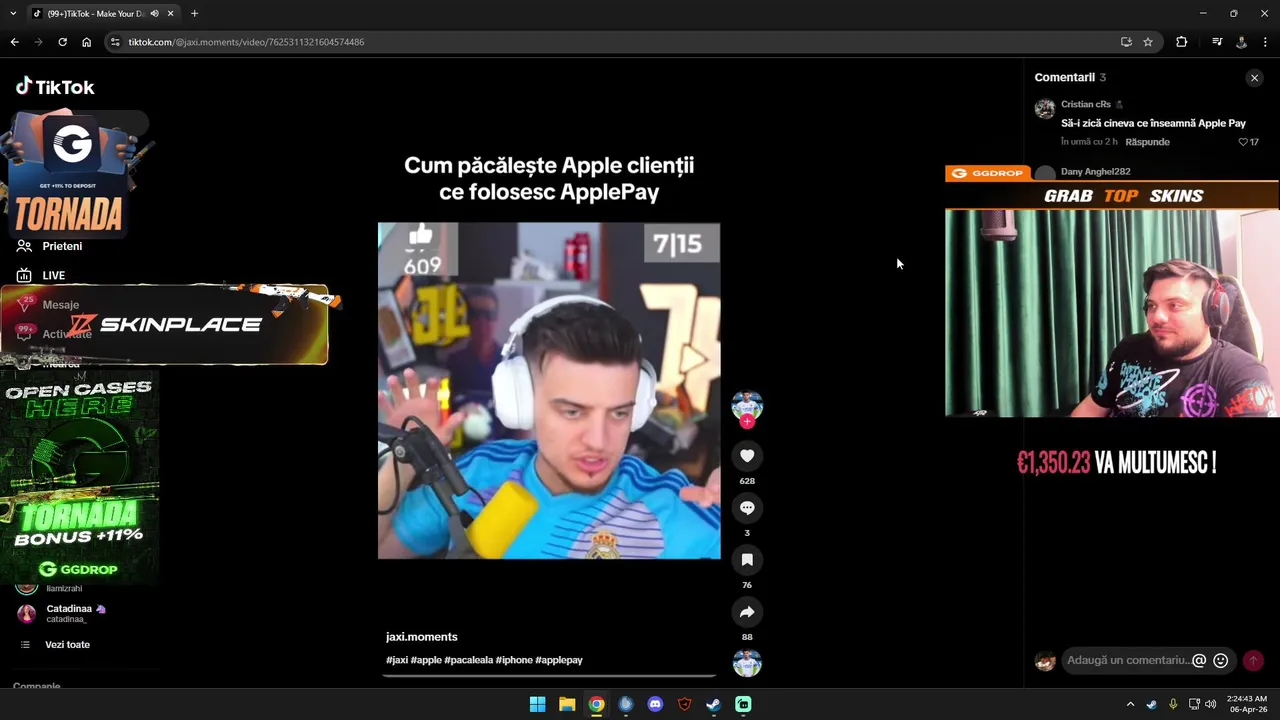This screenshot has height=720, width=1280.
Task: Click the taskbar clock and date
Action: click(1247, 704)
